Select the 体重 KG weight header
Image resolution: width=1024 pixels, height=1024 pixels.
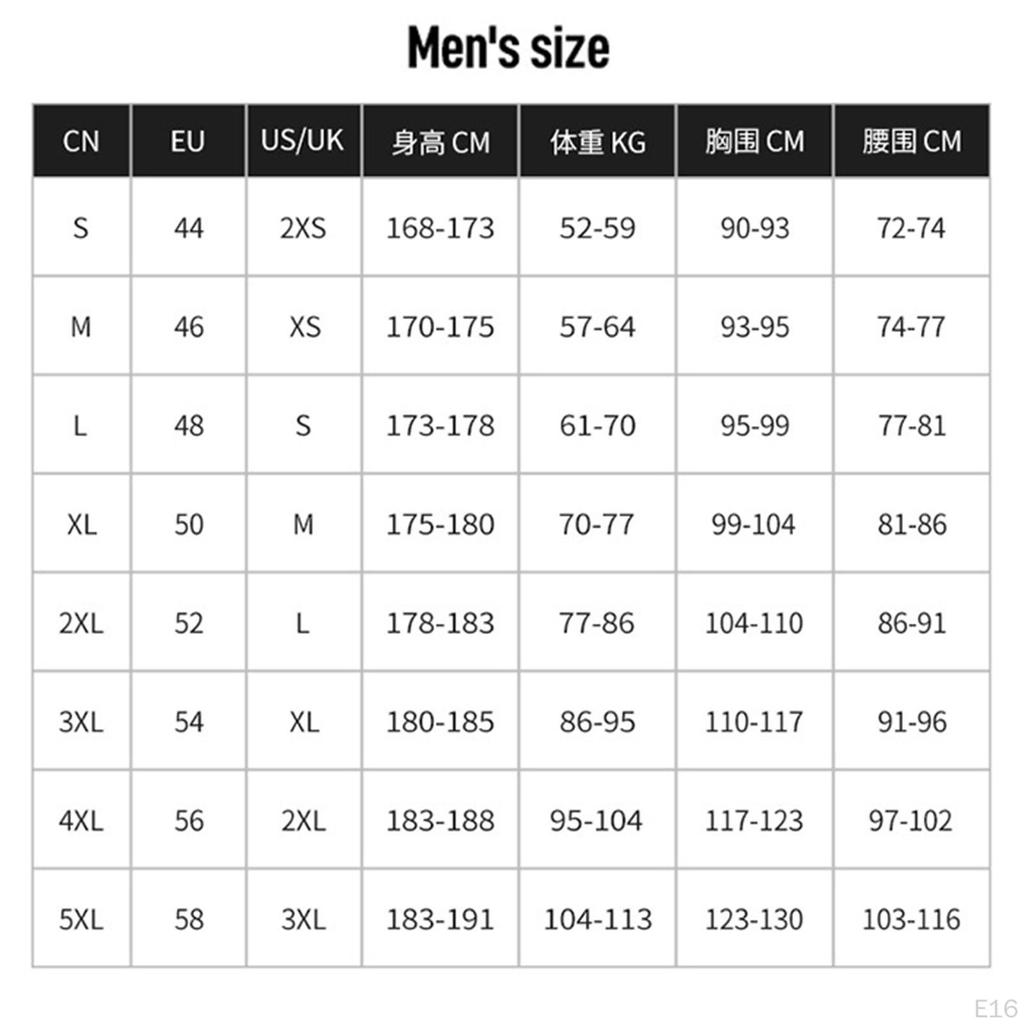[597, 142]
